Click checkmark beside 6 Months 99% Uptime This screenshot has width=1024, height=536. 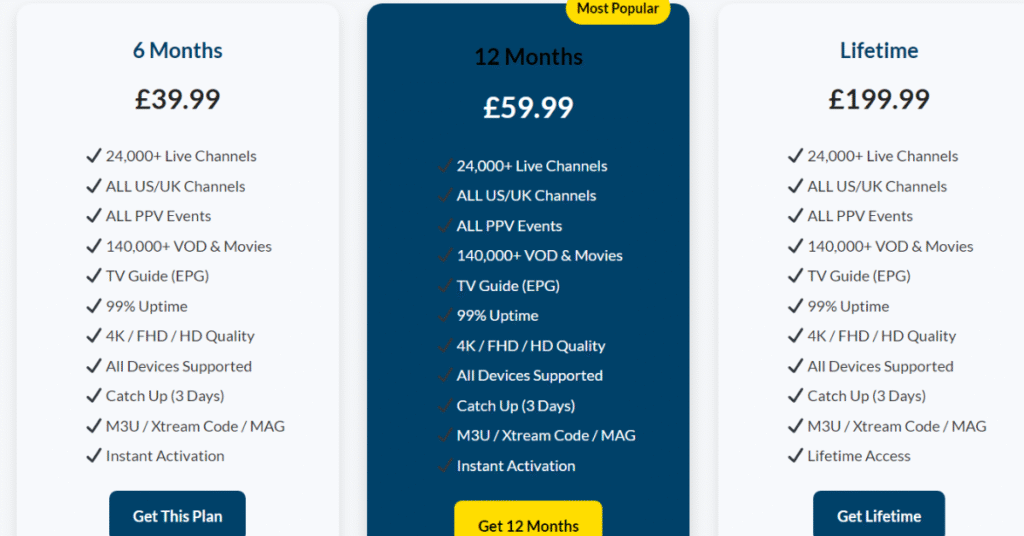pos(94,306)
